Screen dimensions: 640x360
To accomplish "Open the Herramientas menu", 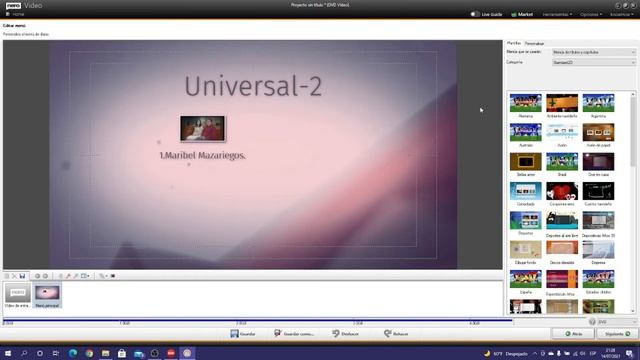I will (557, 14).
